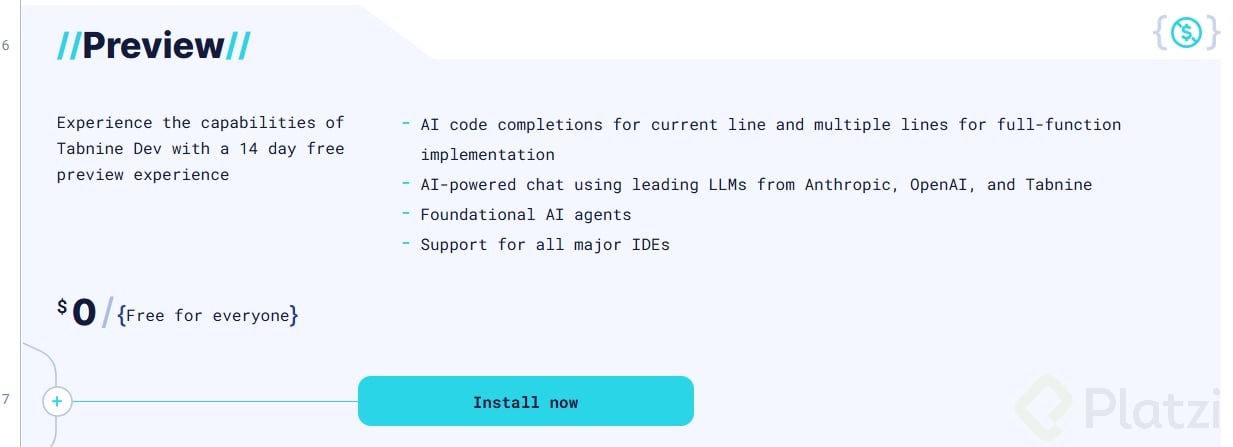This screenshot has width=1233, height=447.
Task: Select line number 7 in the gutter
Action: click(6, 400)
